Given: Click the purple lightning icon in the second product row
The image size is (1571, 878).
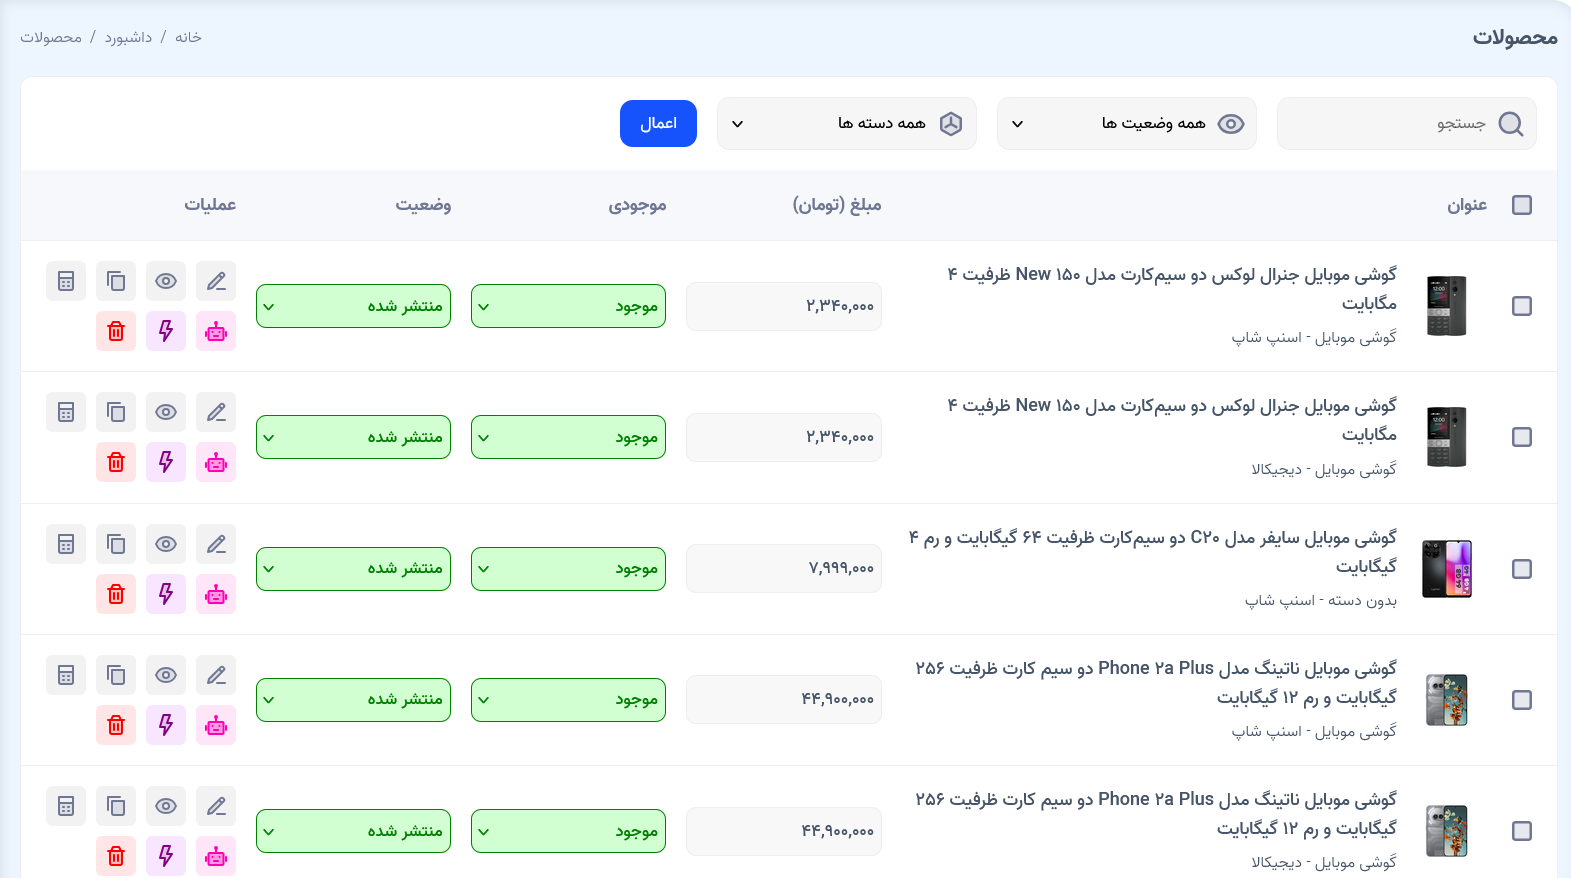Looking at the screenshot, I should coord(166,462).
